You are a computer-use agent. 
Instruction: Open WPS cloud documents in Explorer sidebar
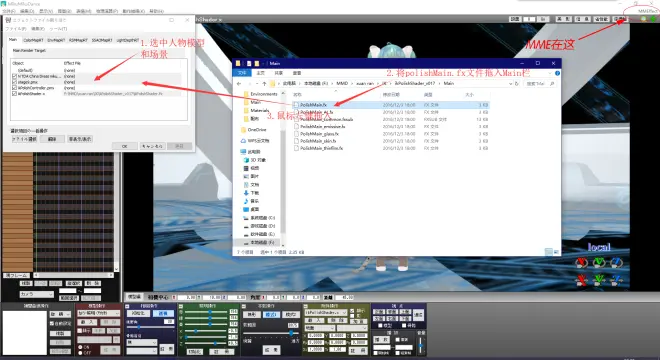(x=255, y=141)
